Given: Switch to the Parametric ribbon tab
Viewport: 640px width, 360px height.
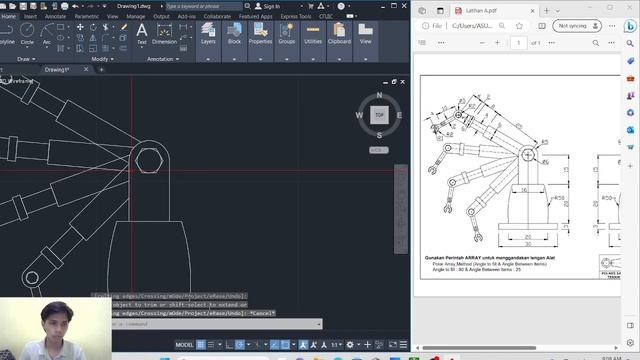Looking at the screenshot, I should 87,16.
